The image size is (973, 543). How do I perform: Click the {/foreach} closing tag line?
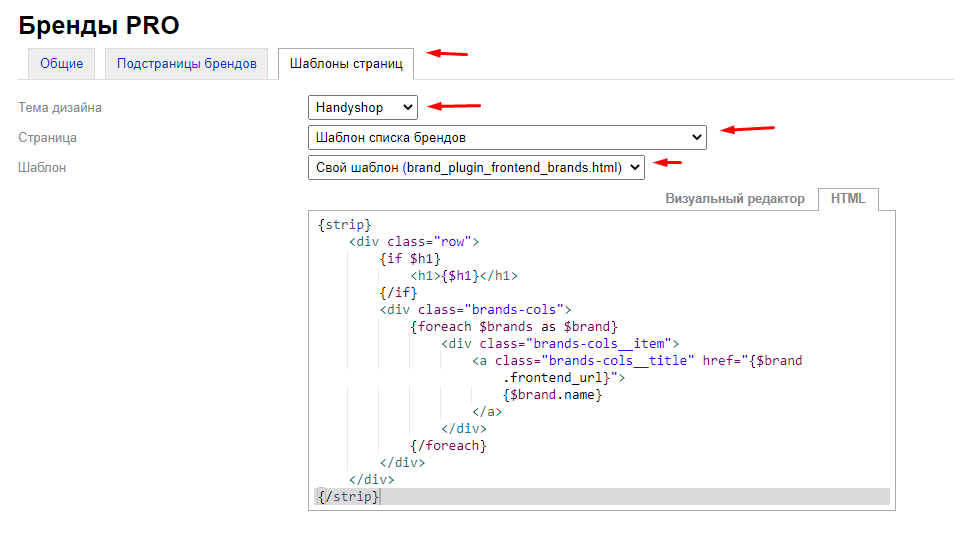(448, 445)
